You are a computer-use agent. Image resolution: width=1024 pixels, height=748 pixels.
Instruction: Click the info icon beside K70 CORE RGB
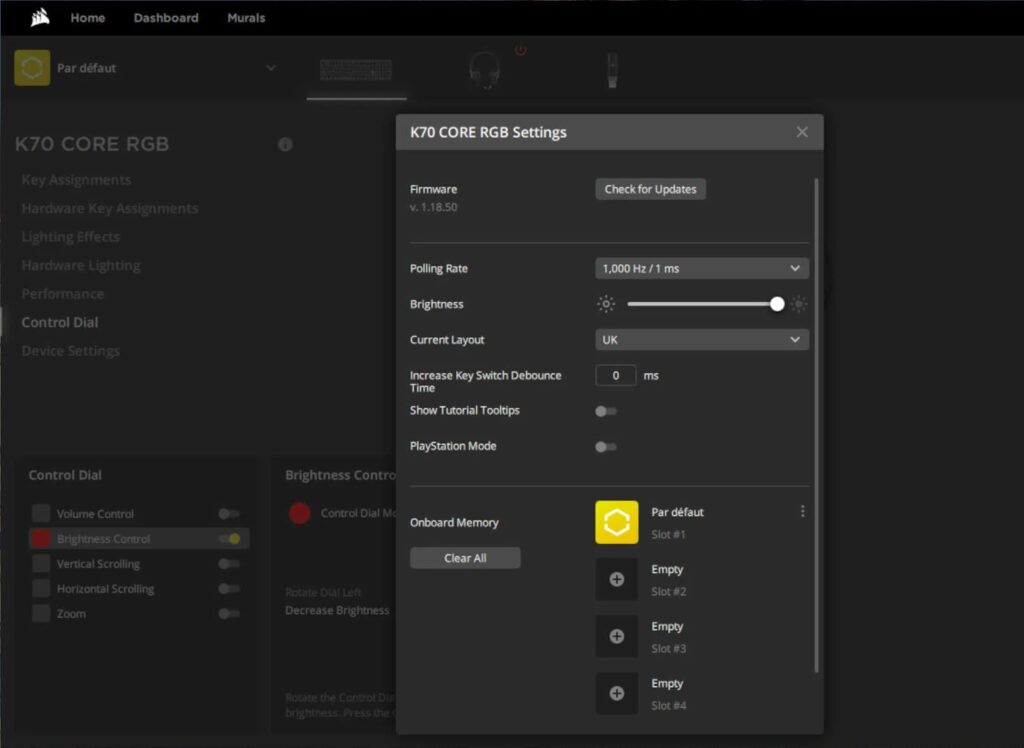coord(285,145)
